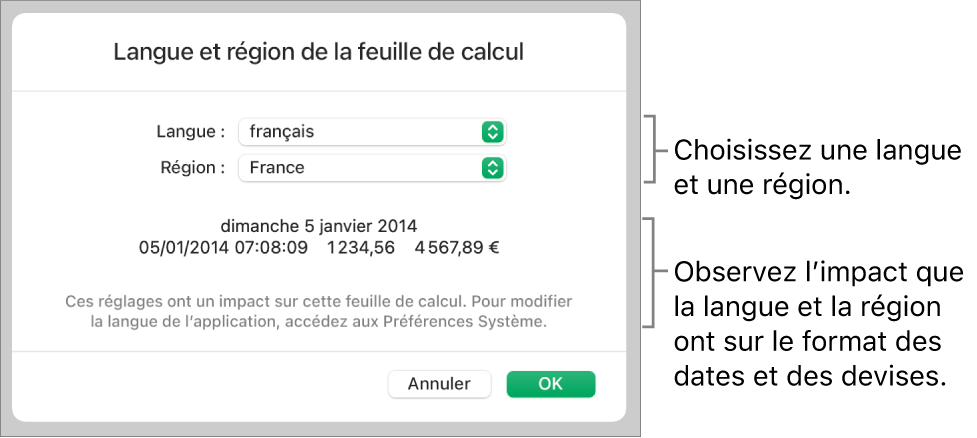The height and width of the screenshot is (438, 977).
Task: Confirm the settings with the OK button
Action: pos(551,384)
